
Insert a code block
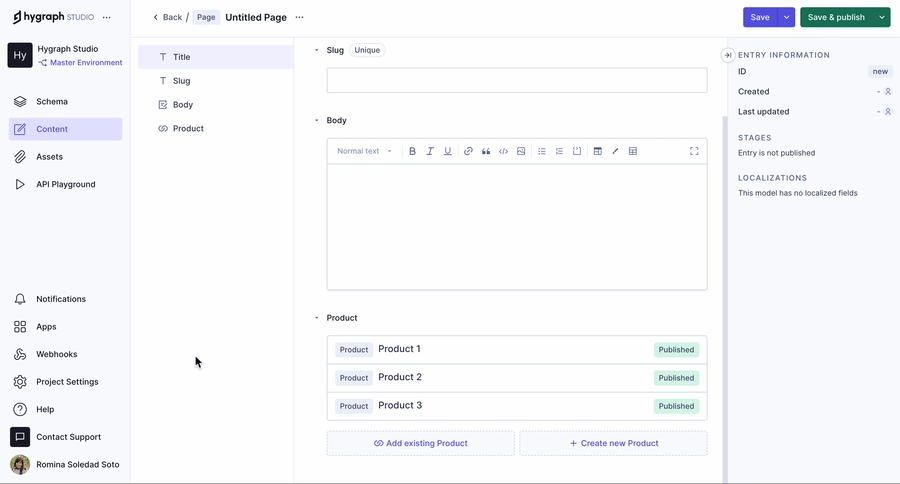pos(503,151)
